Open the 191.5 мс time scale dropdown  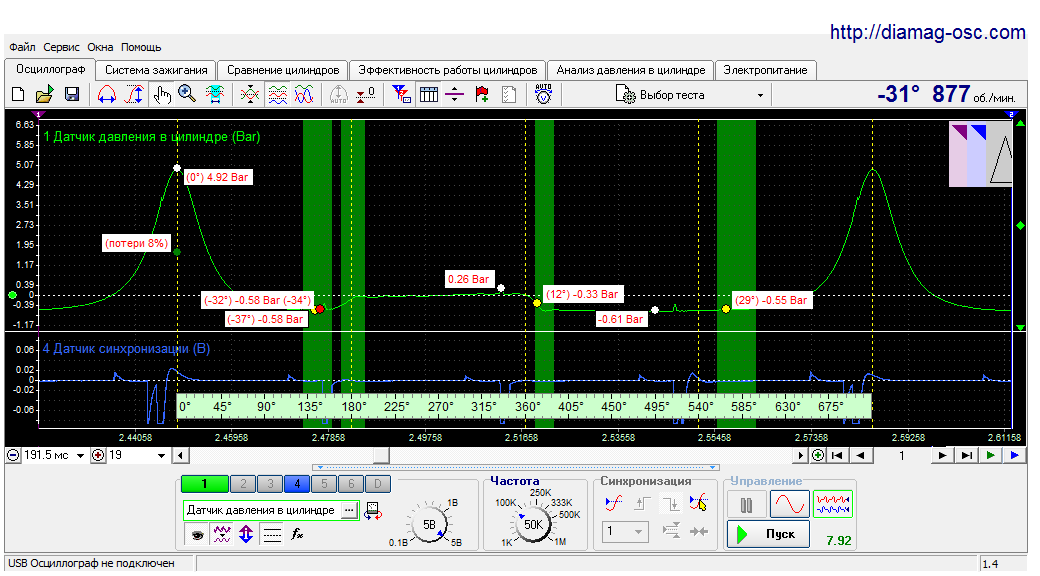(80, 456)
